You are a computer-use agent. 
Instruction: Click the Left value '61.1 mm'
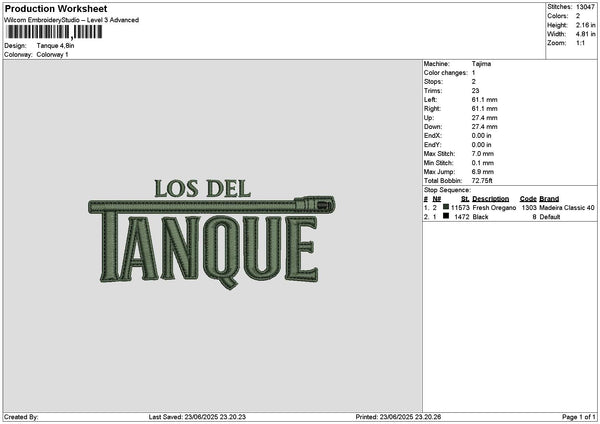485,99
